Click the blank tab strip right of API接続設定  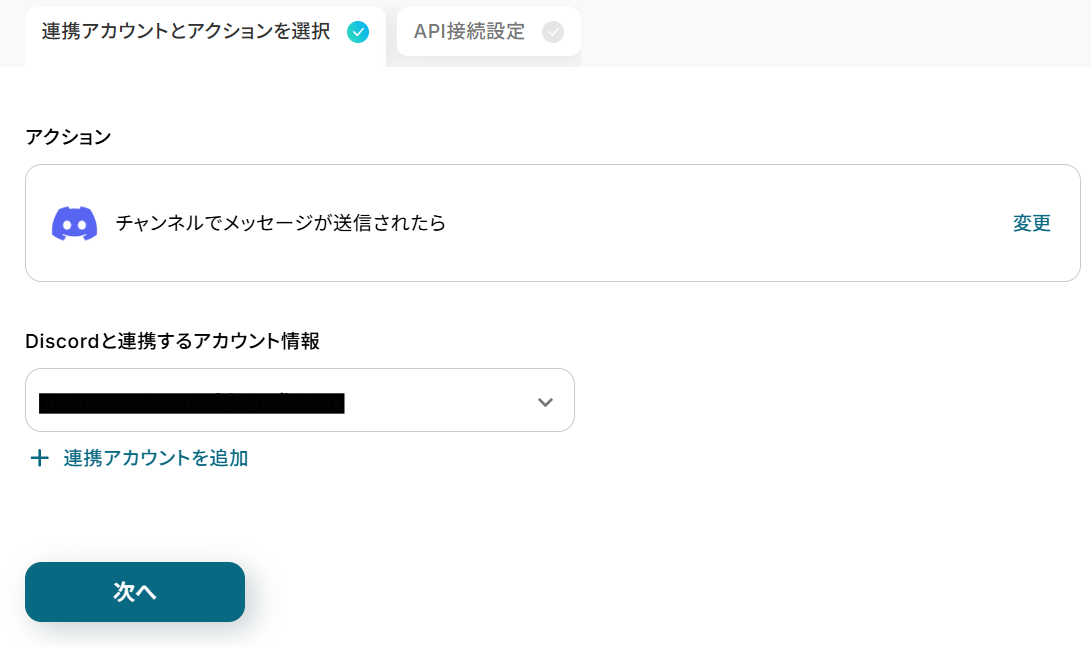pos(830,32)
